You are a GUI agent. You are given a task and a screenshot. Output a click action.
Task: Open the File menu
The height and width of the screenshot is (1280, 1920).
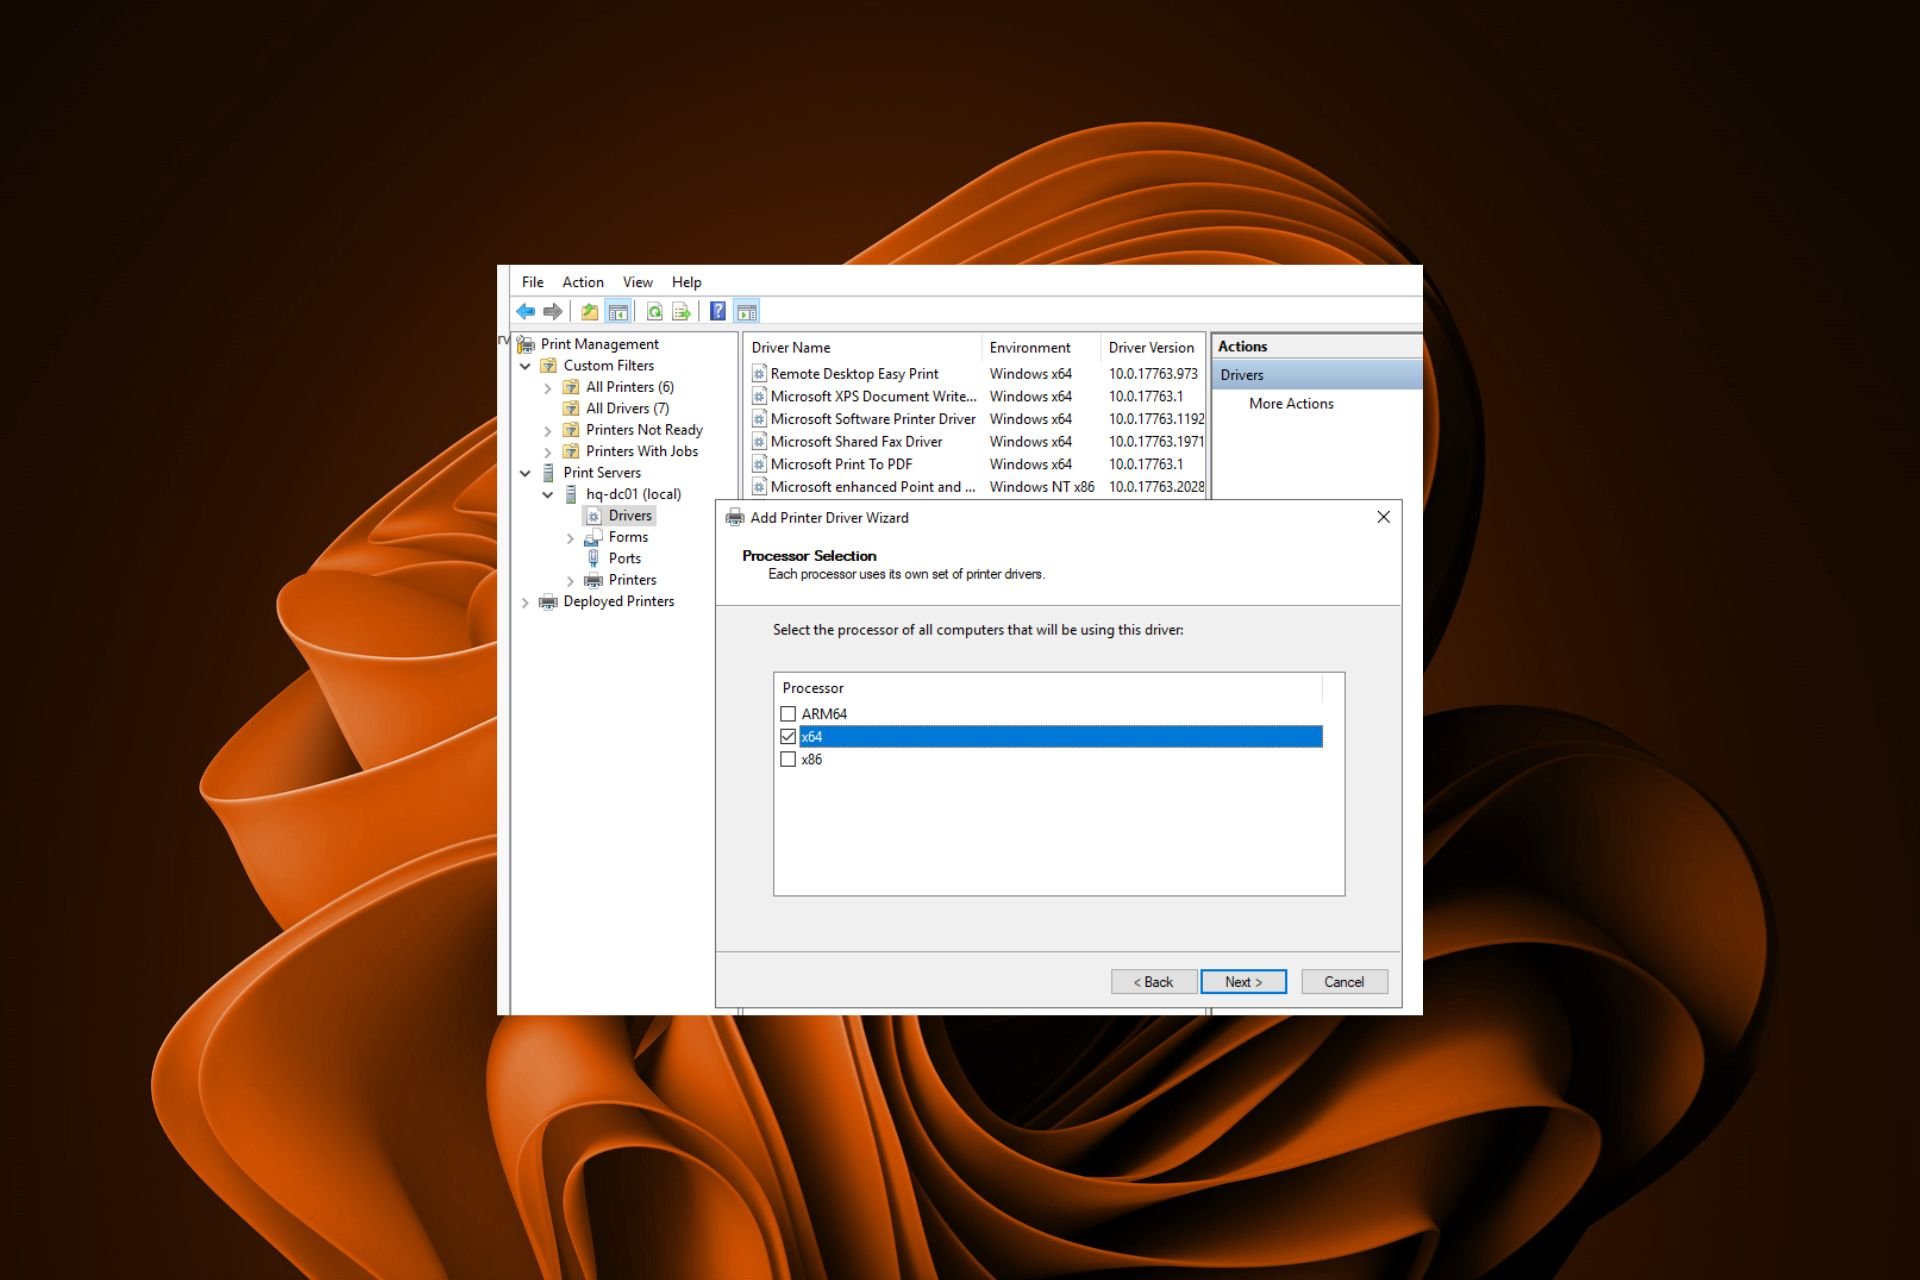click(x=533, y=282)
